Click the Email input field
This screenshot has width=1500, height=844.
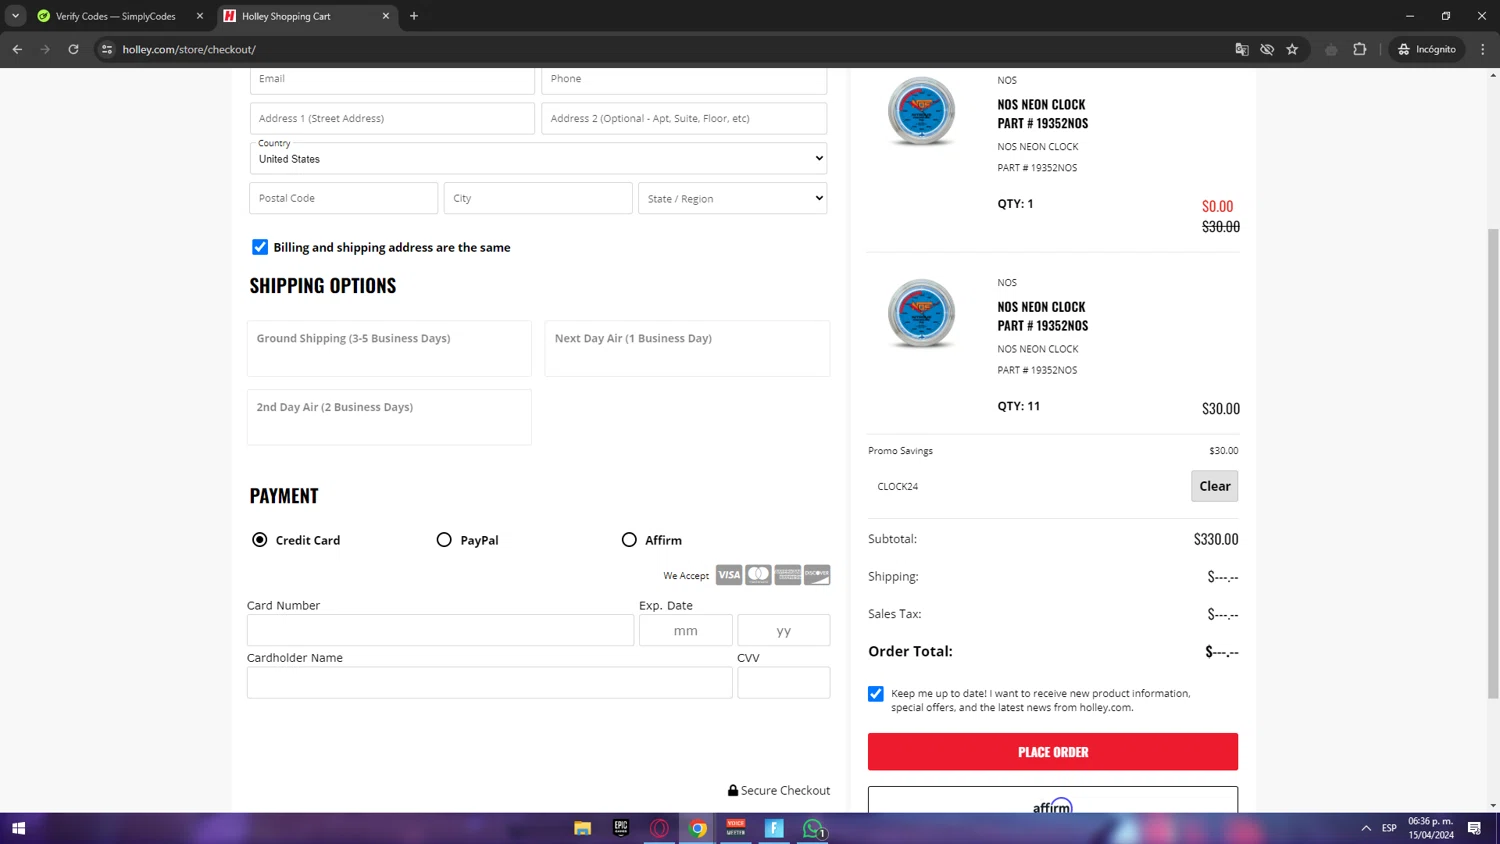click(392, 80)
